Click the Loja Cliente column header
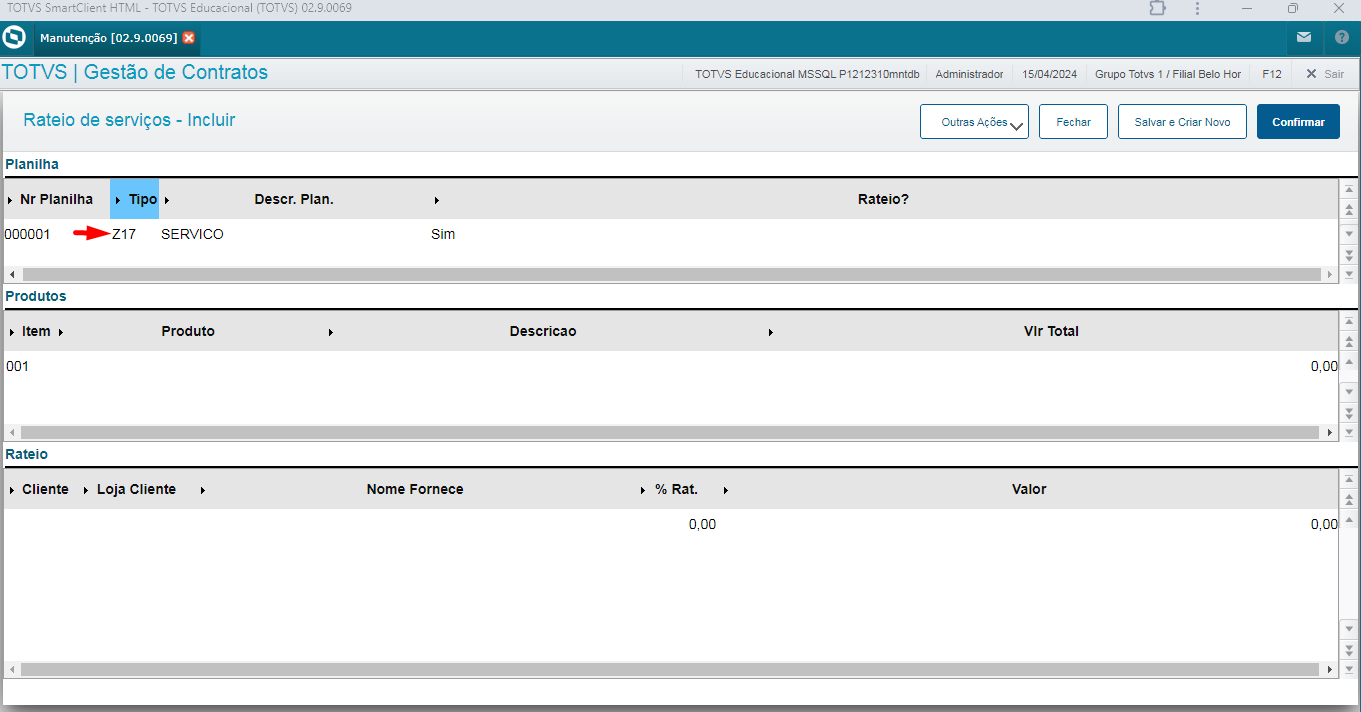 coord(136,489)
